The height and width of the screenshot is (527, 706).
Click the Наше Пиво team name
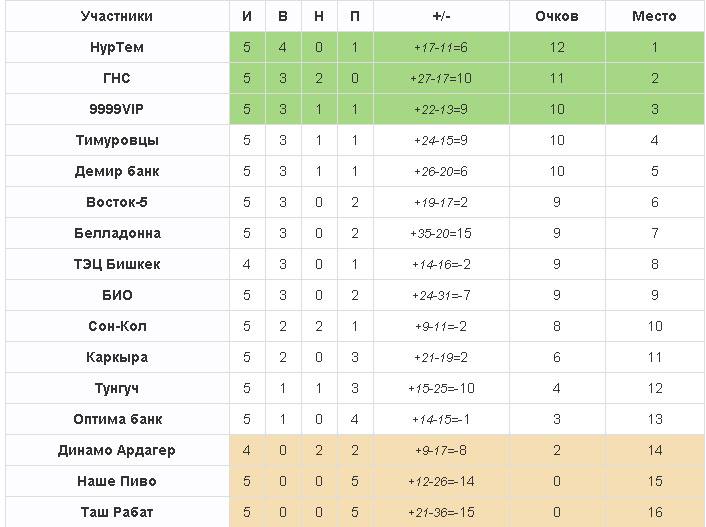click(117, 481)
